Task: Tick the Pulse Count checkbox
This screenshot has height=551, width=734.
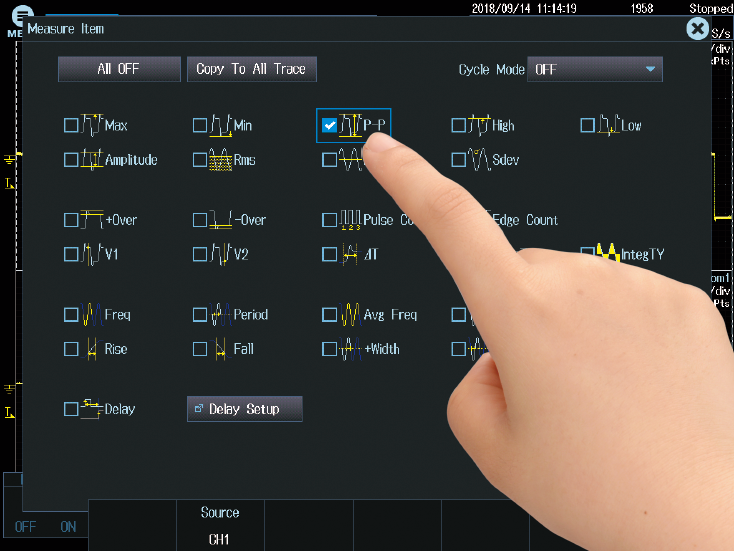Action: [x=330, y=220]
